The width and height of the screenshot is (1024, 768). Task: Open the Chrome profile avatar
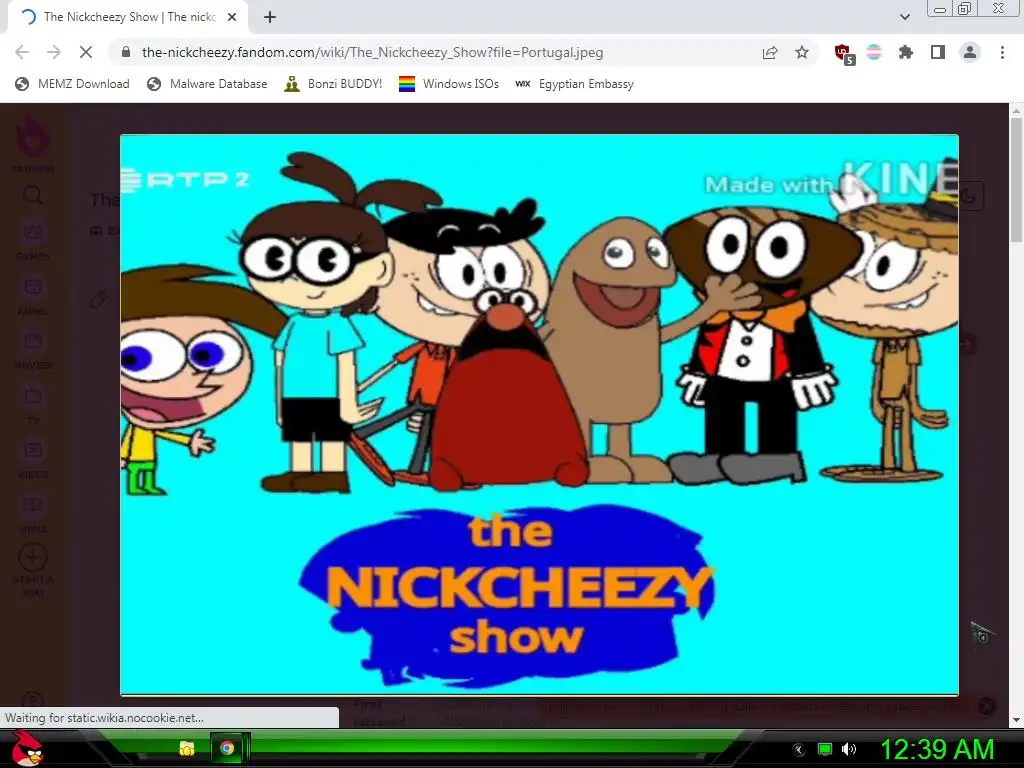[970, 52]
